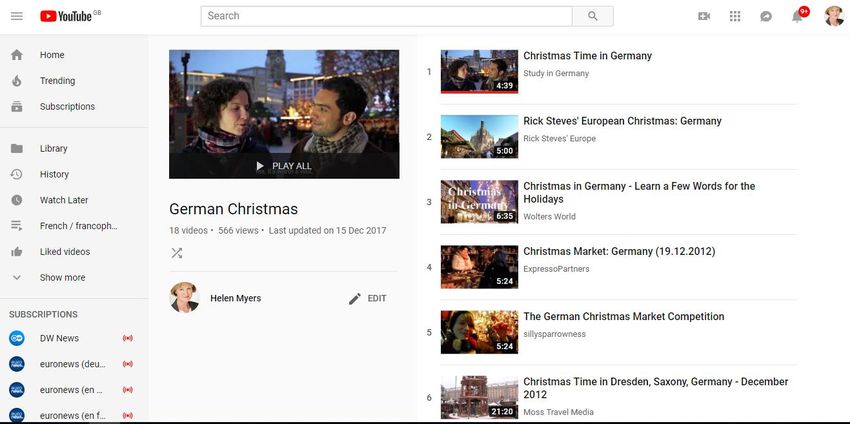
Task: Click the Moss Travel Media channel name
Action: (558, 412)
